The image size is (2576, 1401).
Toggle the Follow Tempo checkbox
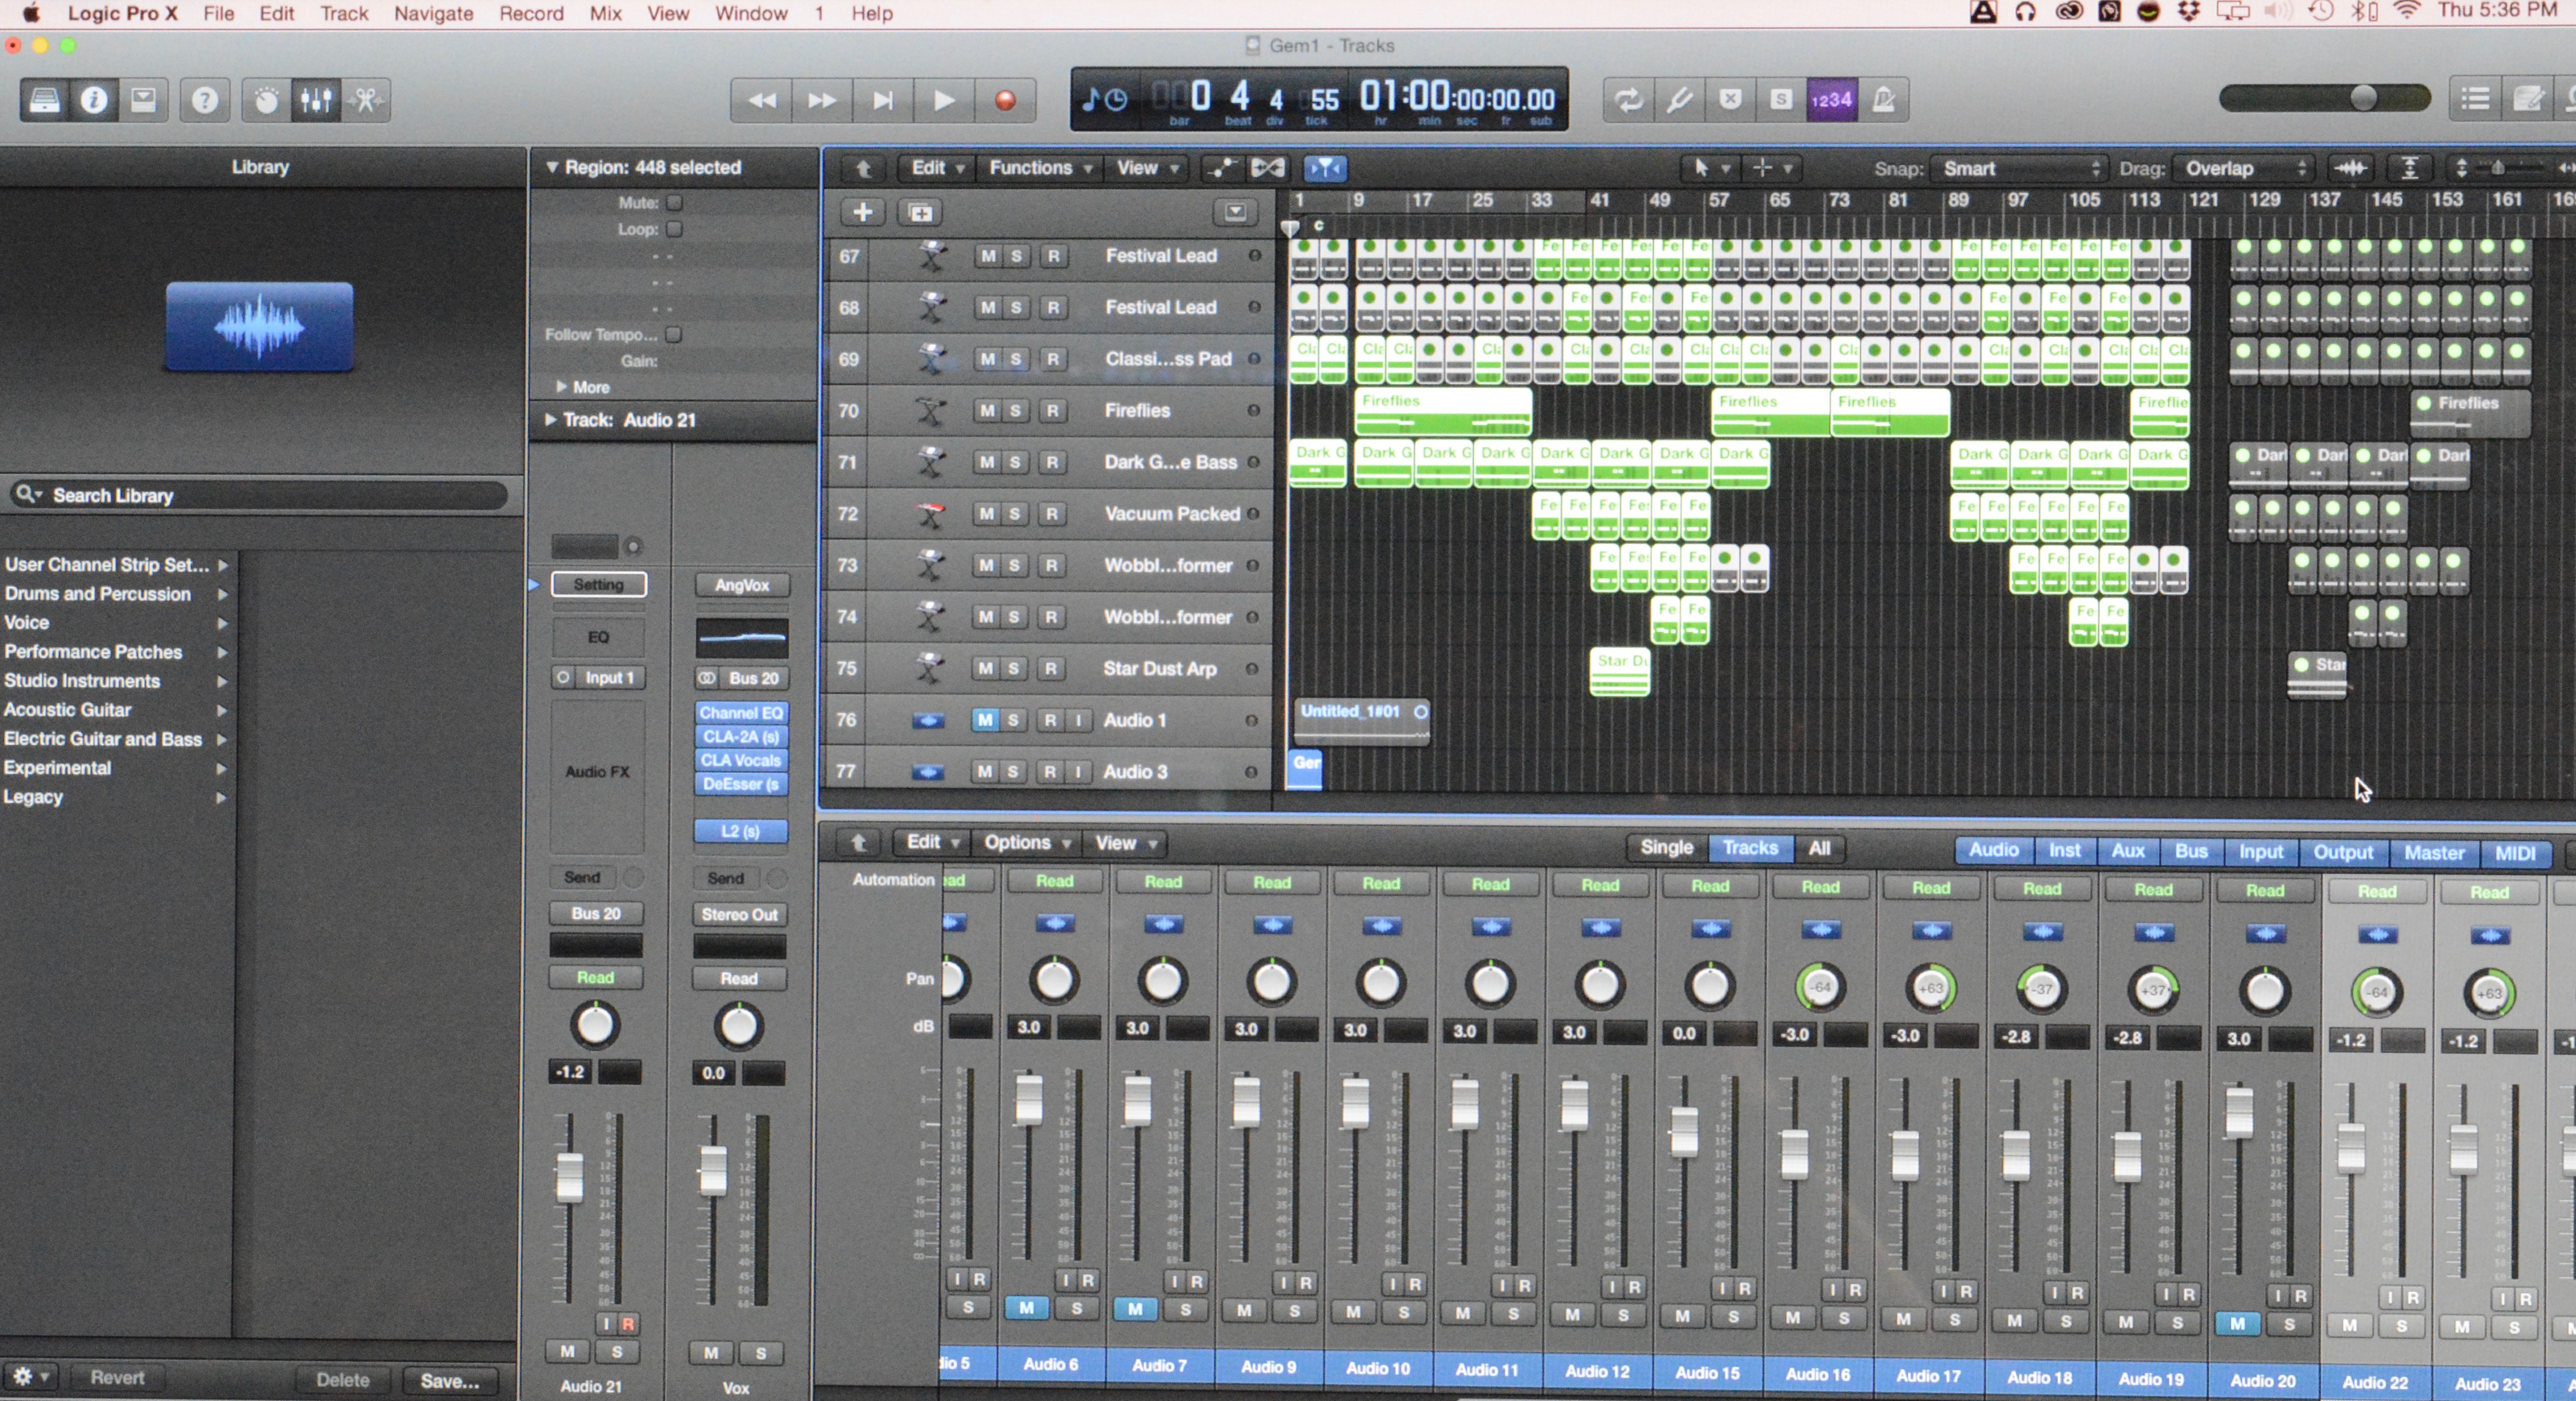(674, 334)
